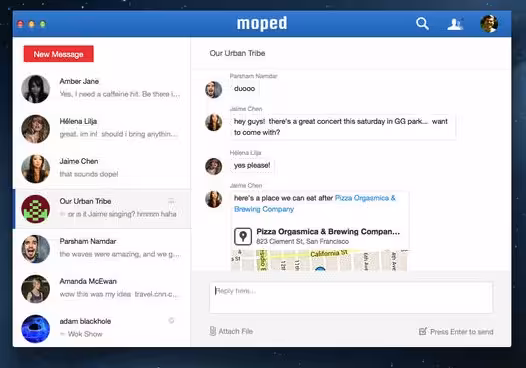Click Parsham Namdar's sidebar avatar
Screen dimensions: 526x368
36,249
